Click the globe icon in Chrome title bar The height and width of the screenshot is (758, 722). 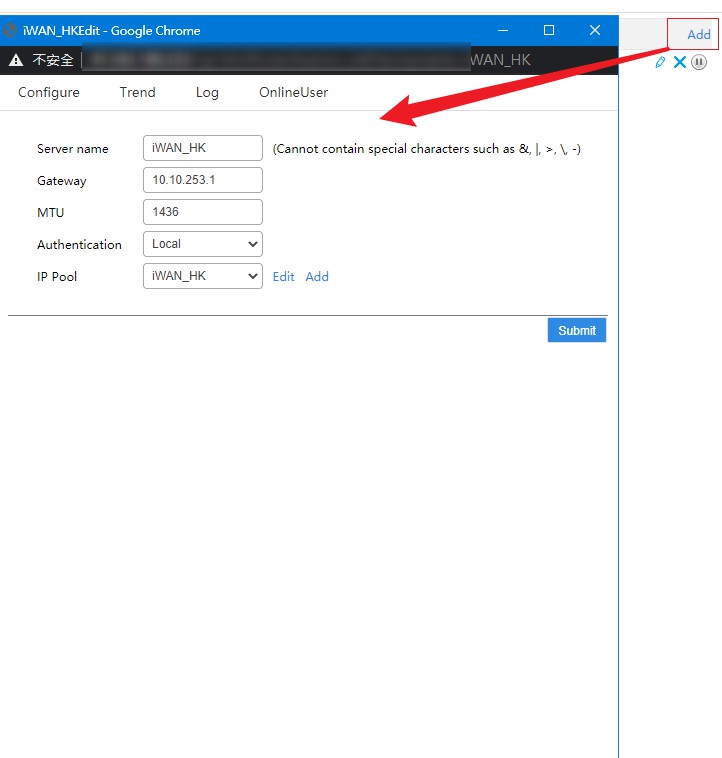10,30
